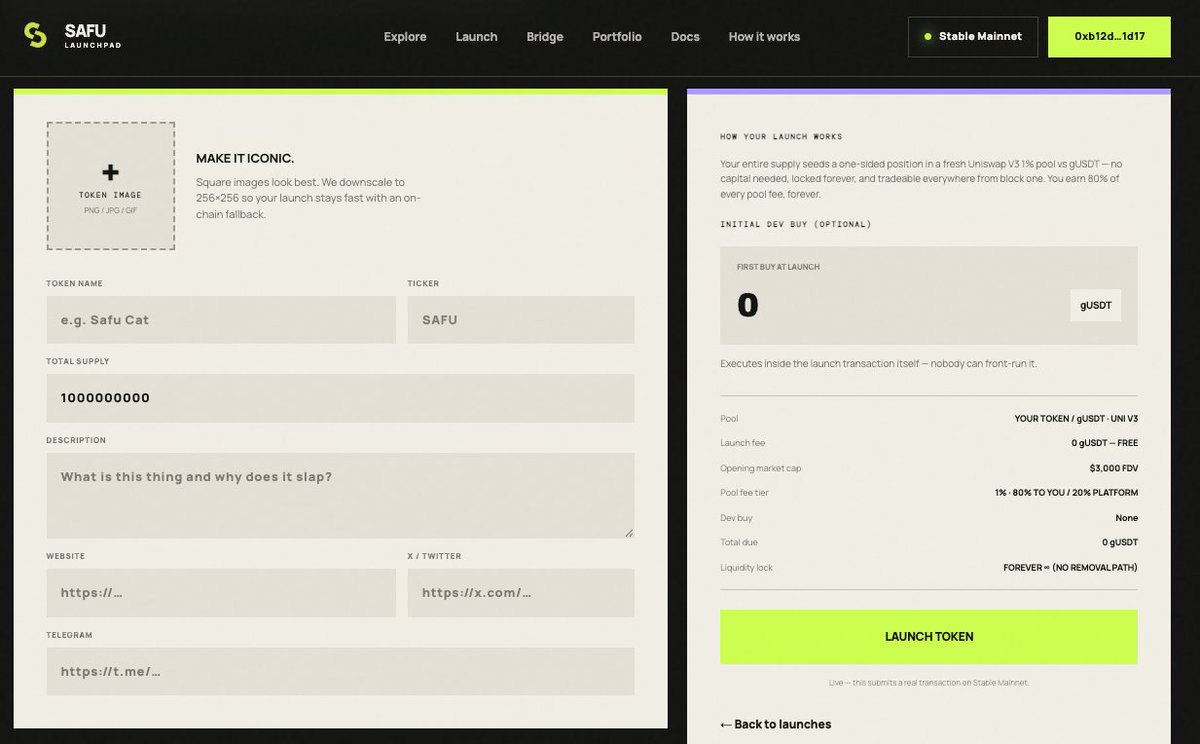Click the "HOW YOUR LAUNCH WORKS" heading

point(781,137)
